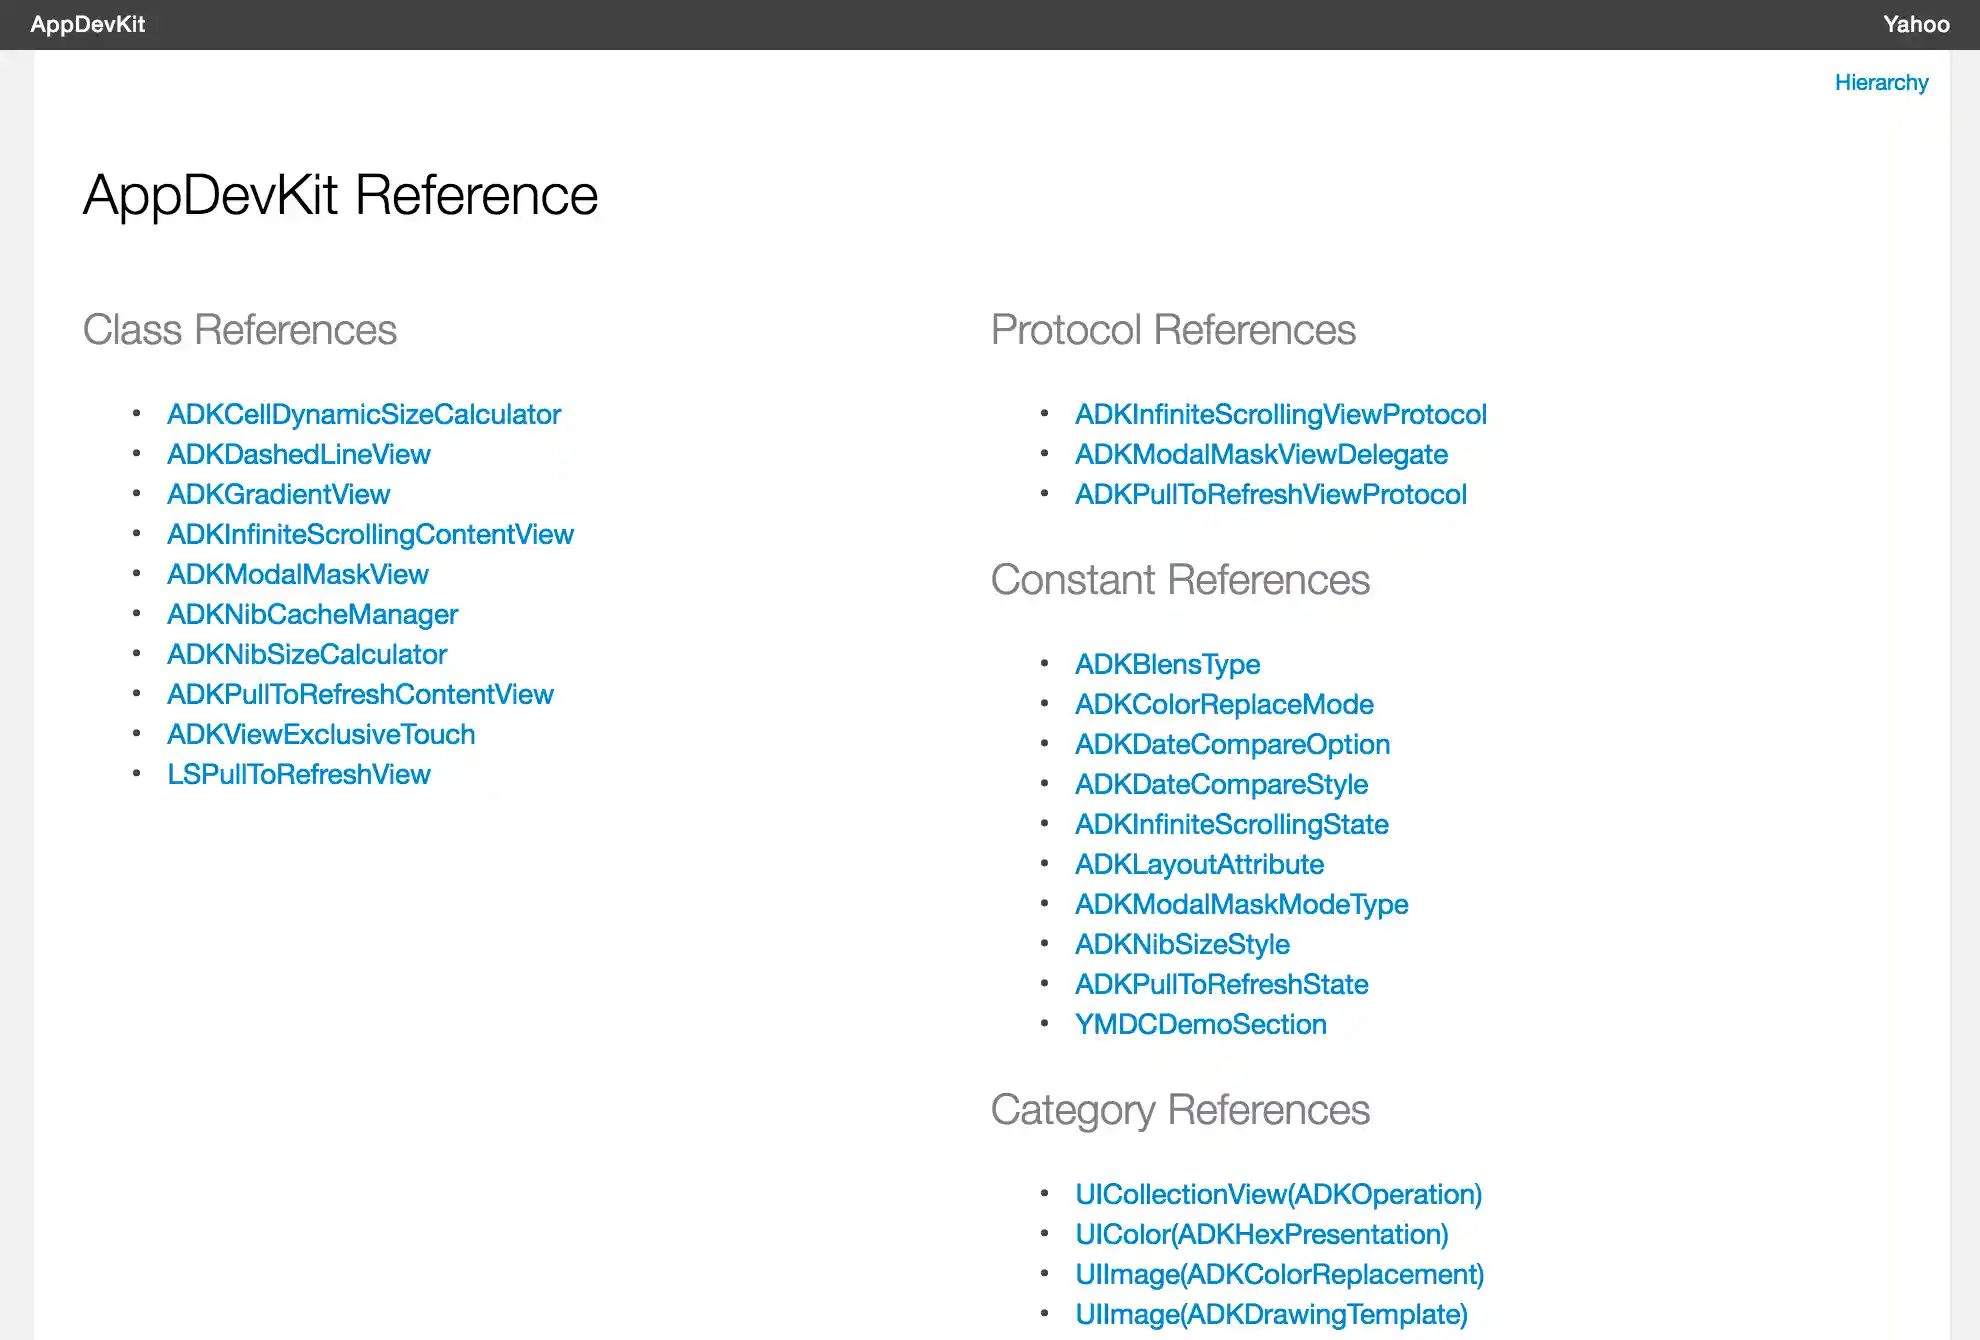Open ADKLayoutAttribute constant page

[x=1199, y=864]
